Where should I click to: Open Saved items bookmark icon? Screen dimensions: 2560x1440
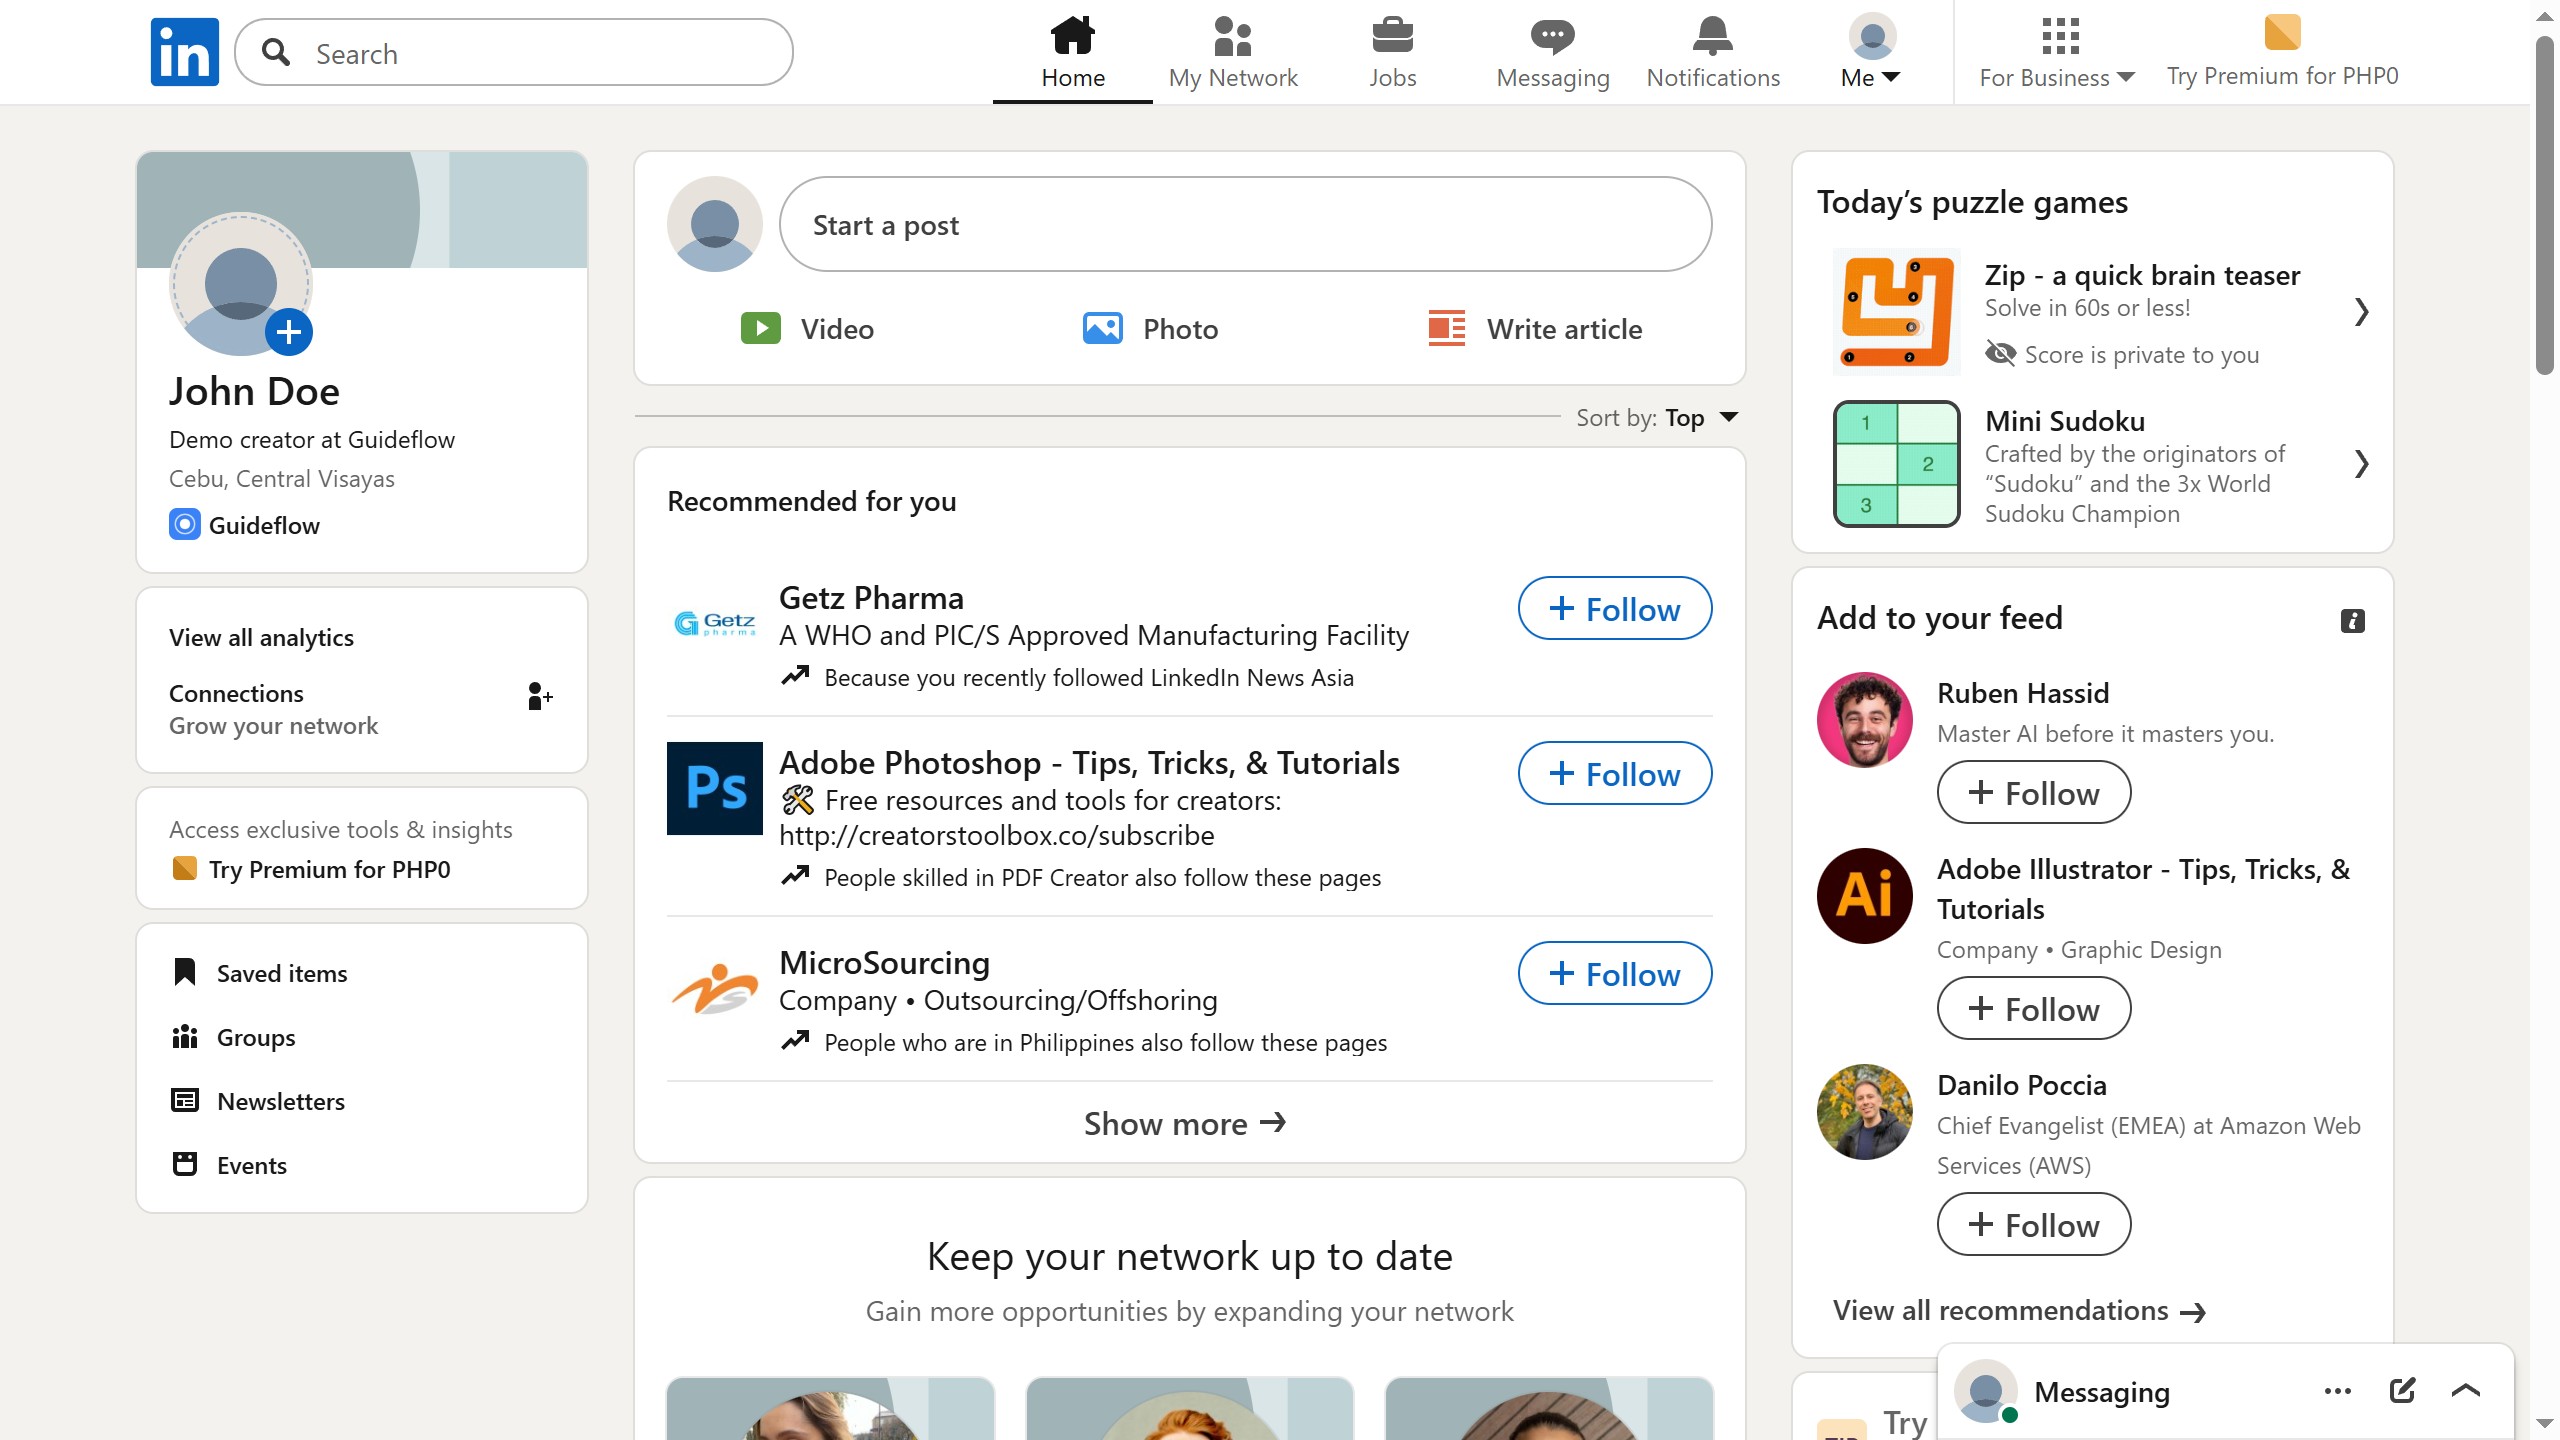point(184,972)
